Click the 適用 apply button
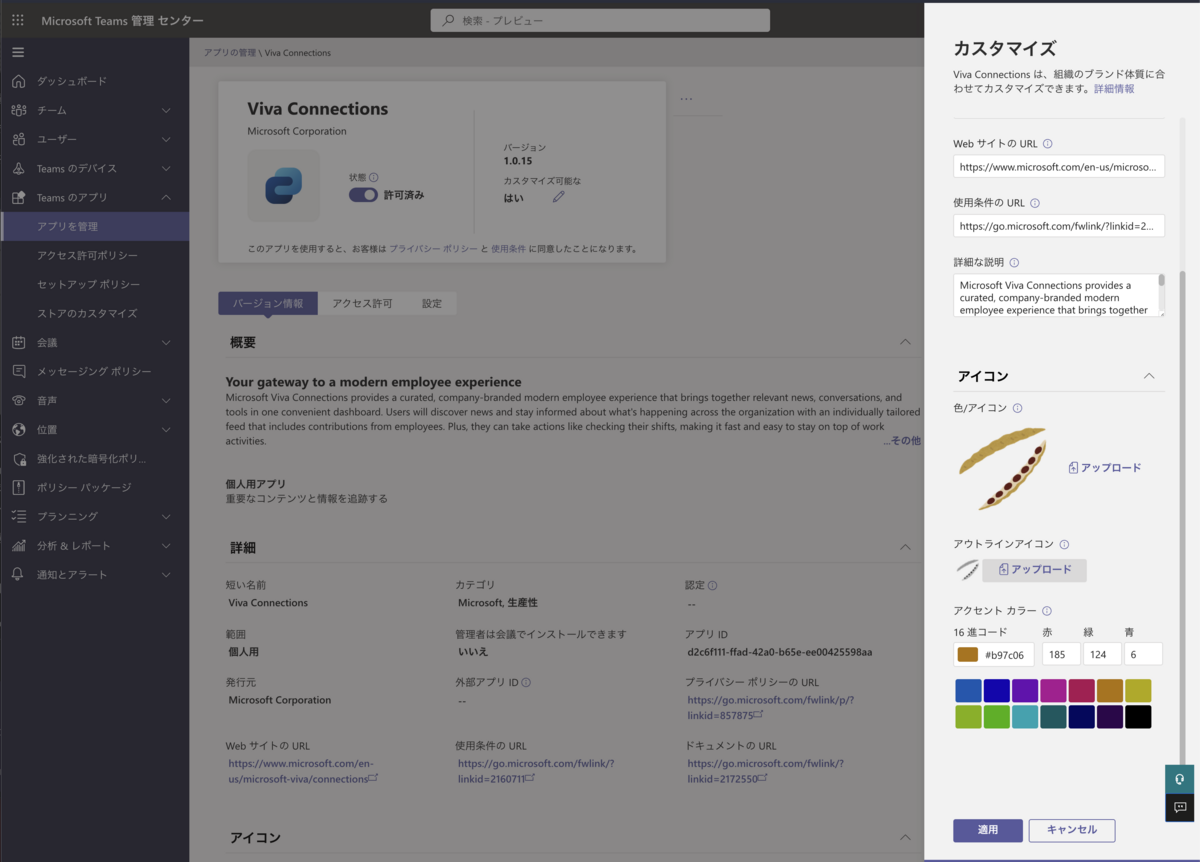The width and height of the screenshot is (1200, 862). tap(988, 830)
